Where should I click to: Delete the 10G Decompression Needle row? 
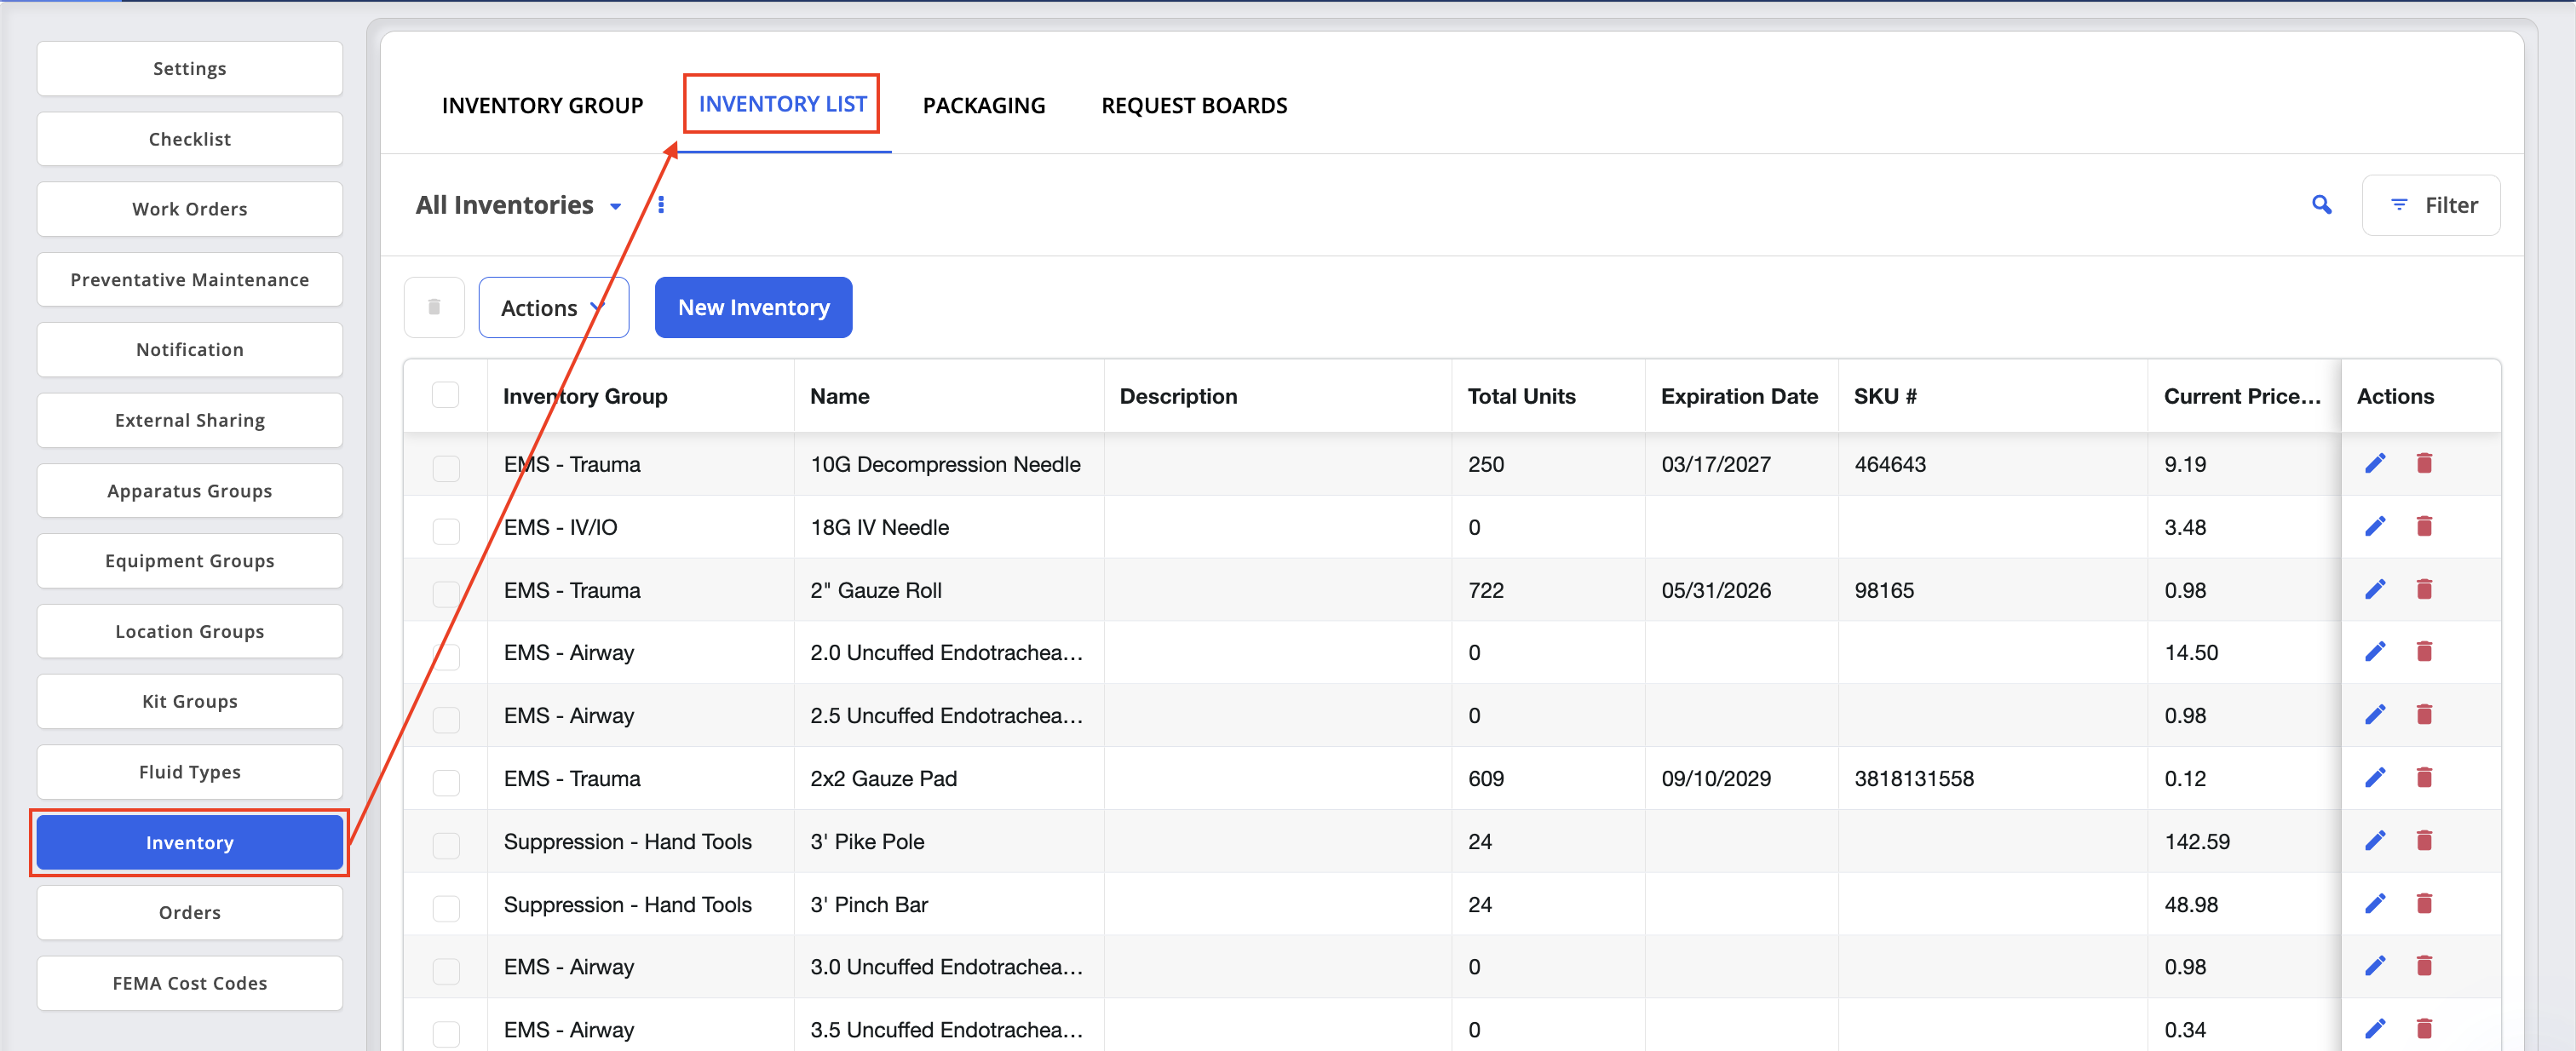(2424, 463)
